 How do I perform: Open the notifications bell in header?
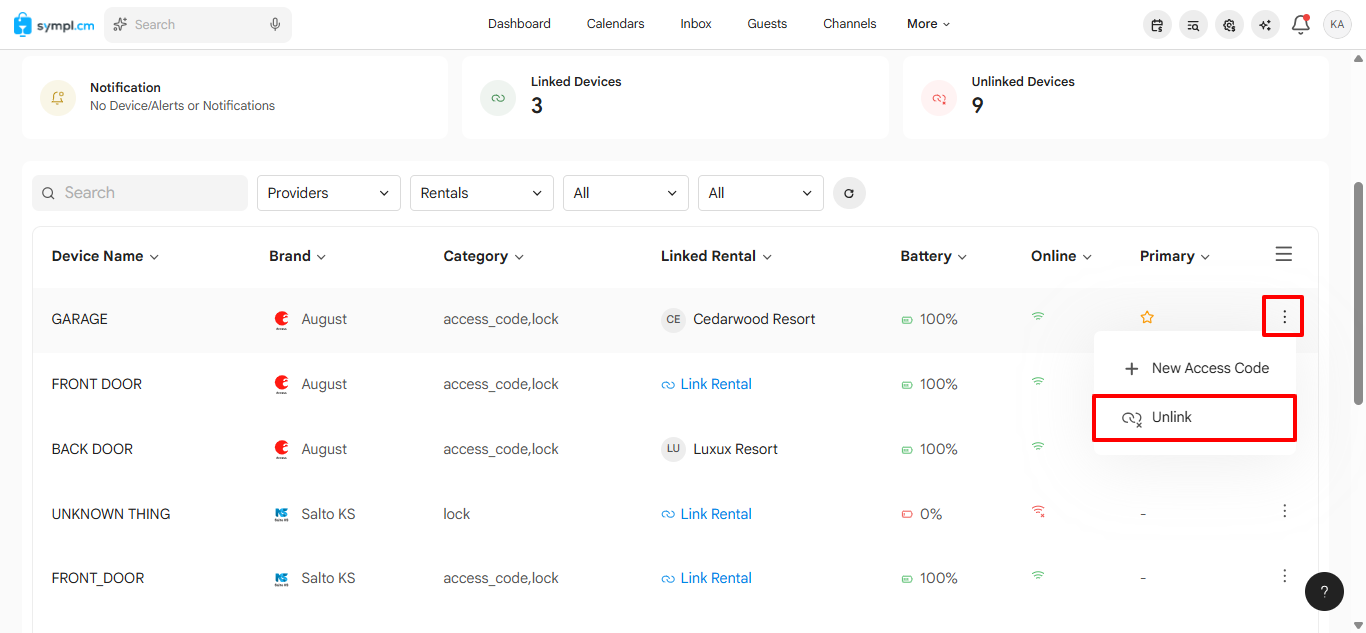[x=1300, y=24]
